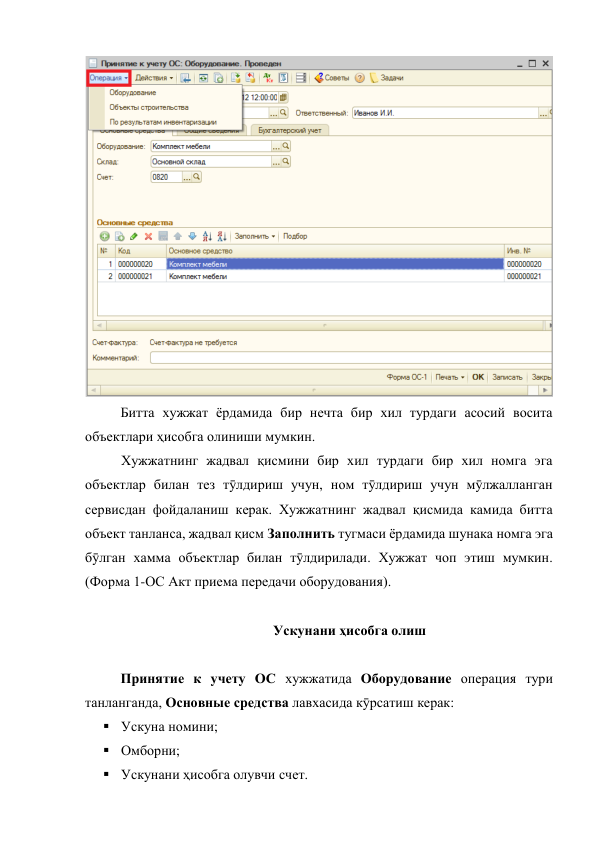This screenshot has height=842, width=596.
Task: Click the Записать button
Action: pyautogui.click(x=507, y=378)
